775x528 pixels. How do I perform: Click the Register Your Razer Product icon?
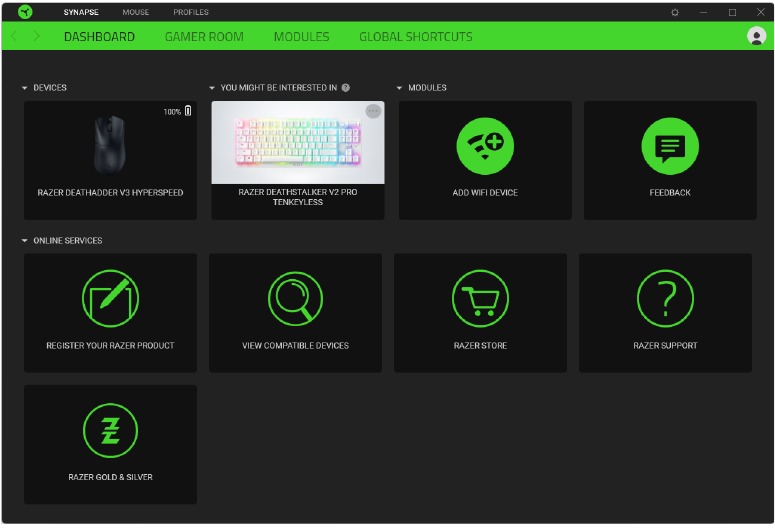pyautogui.click(x=110, y=298)
